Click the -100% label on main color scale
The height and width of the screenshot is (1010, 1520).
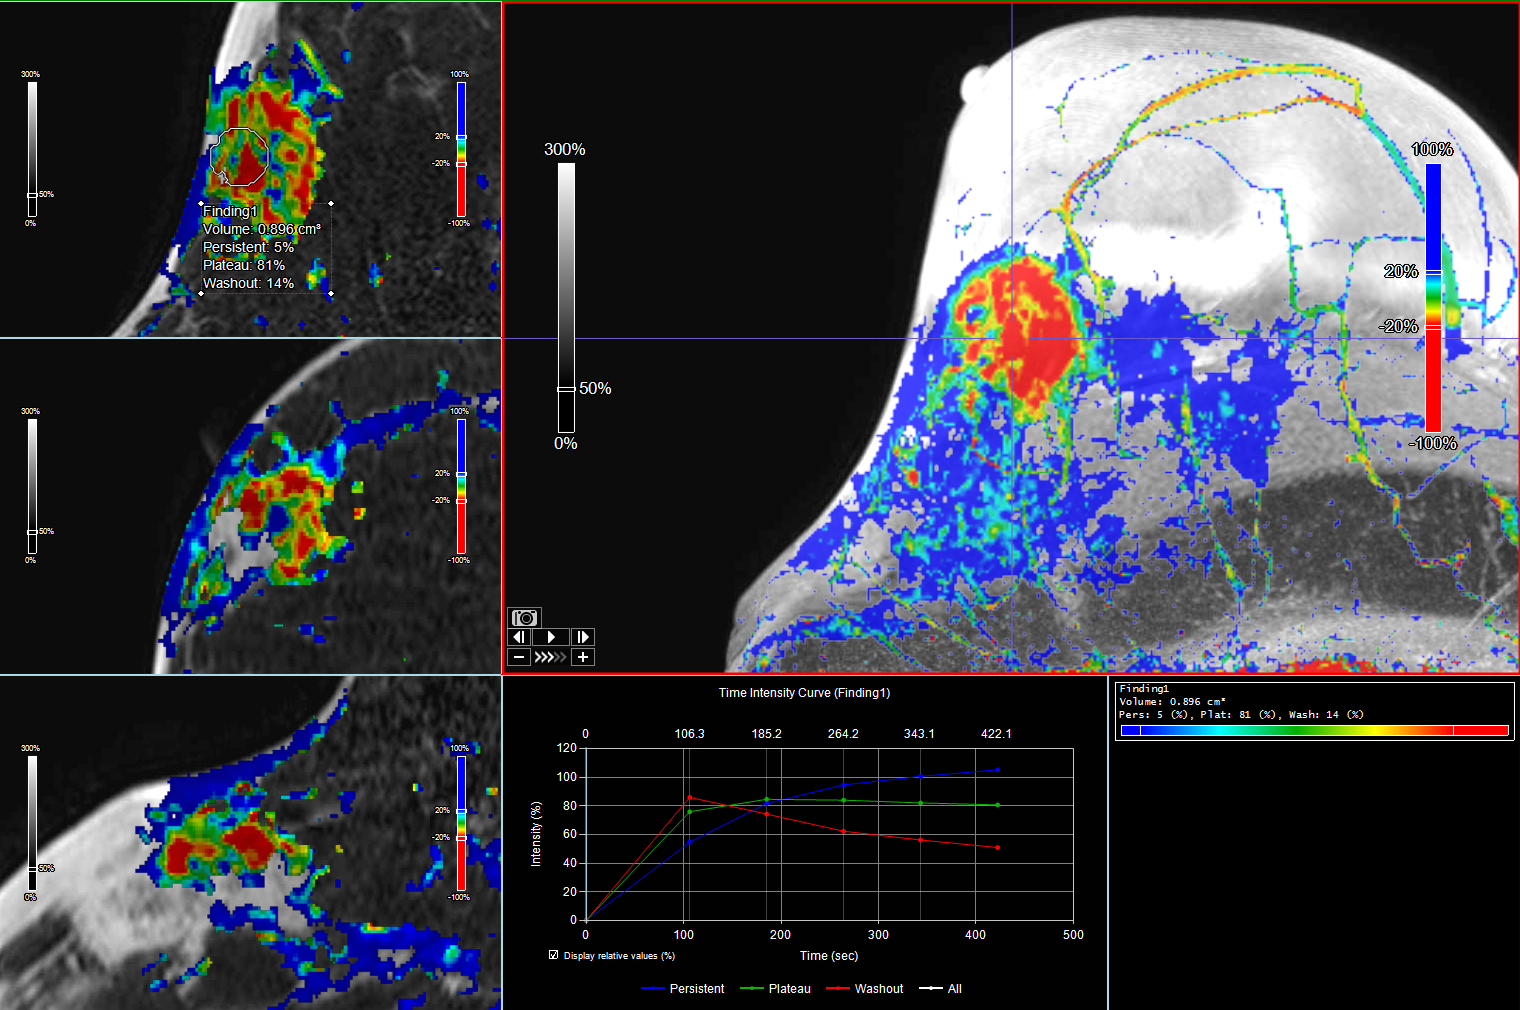(1432, 443)
